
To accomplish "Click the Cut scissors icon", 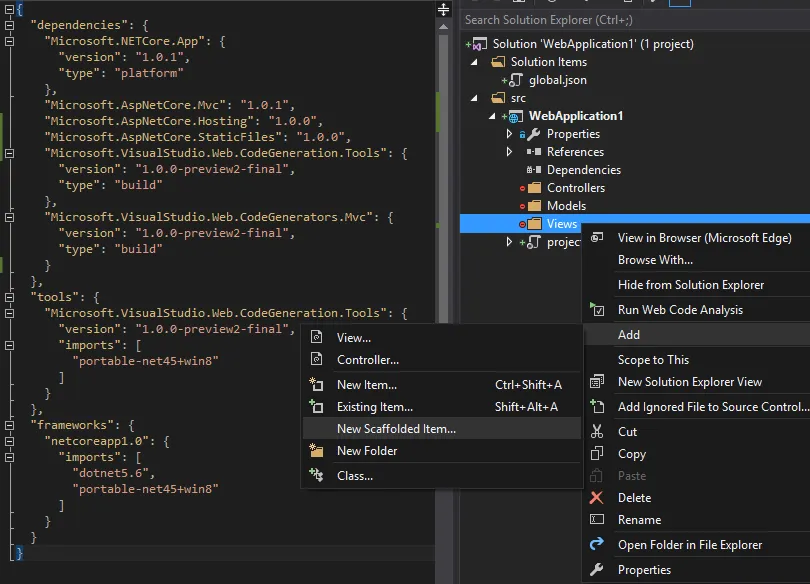I will tap(597, 431).
